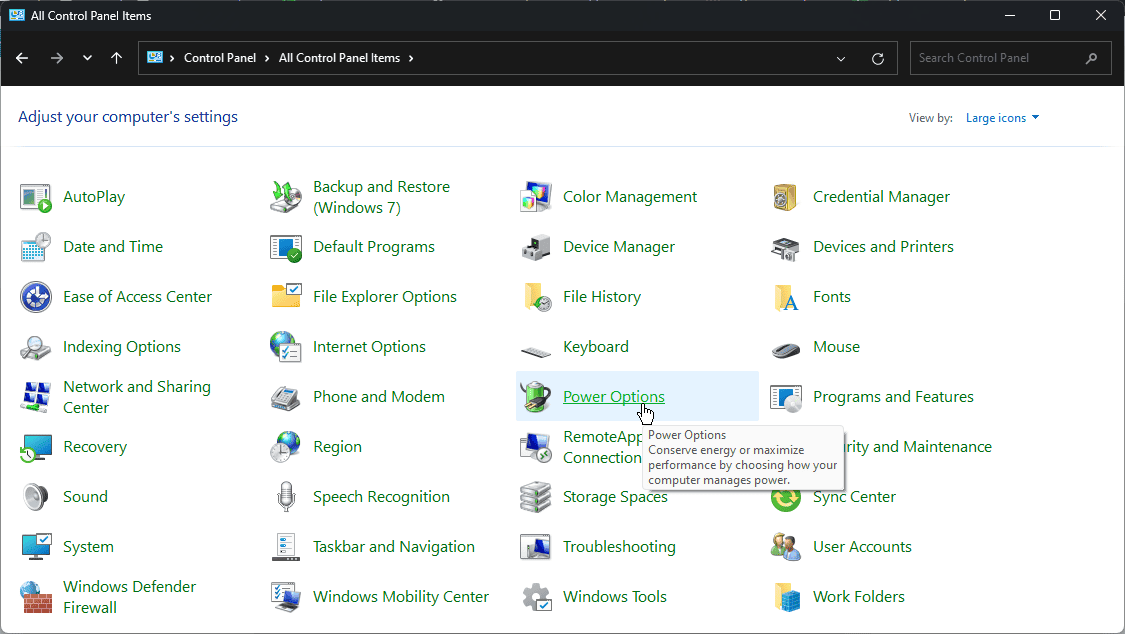Open the Ease of Access Center icon
The height and width of the screenshot is (634, 1125).
click(x=35, y=297)
